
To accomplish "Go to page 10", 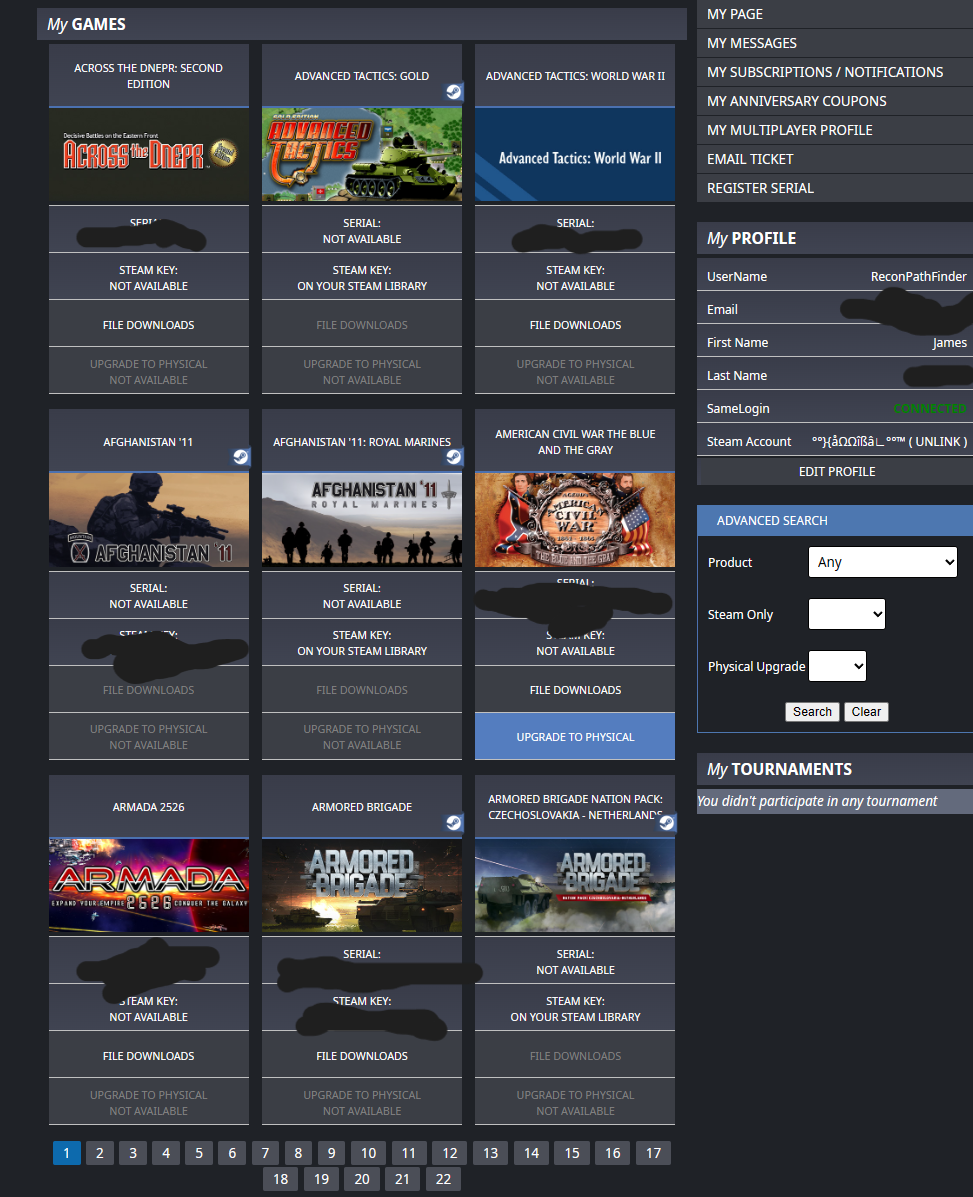I will click(x=369, y=1153).
